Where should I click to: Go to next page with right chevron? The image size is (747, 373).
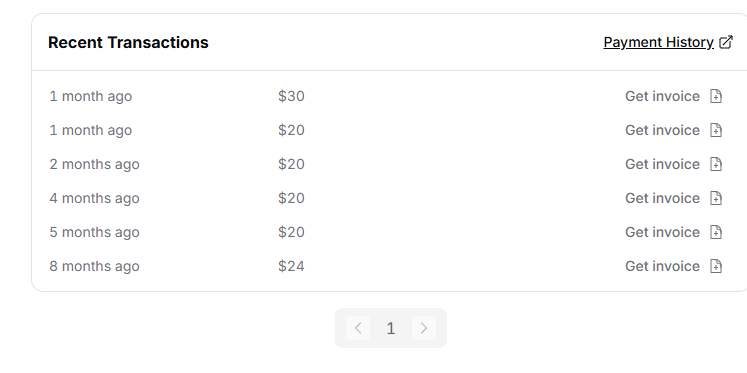(x=424, y=328)
